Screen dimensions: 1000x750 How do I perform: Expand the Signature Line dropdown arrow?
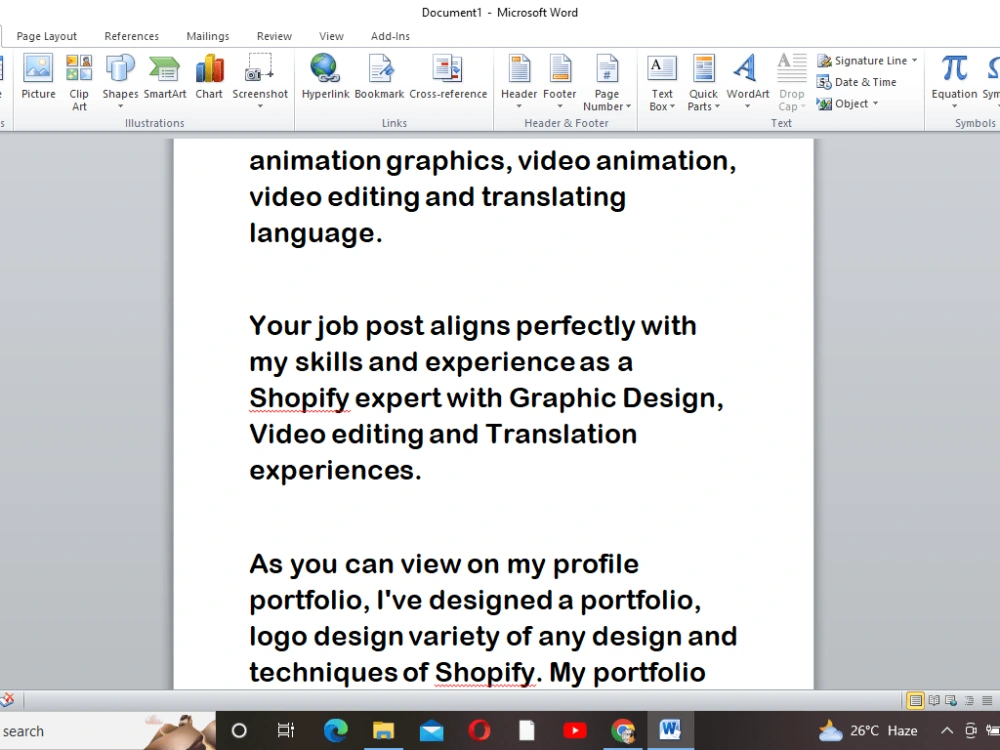pos(915,61)
